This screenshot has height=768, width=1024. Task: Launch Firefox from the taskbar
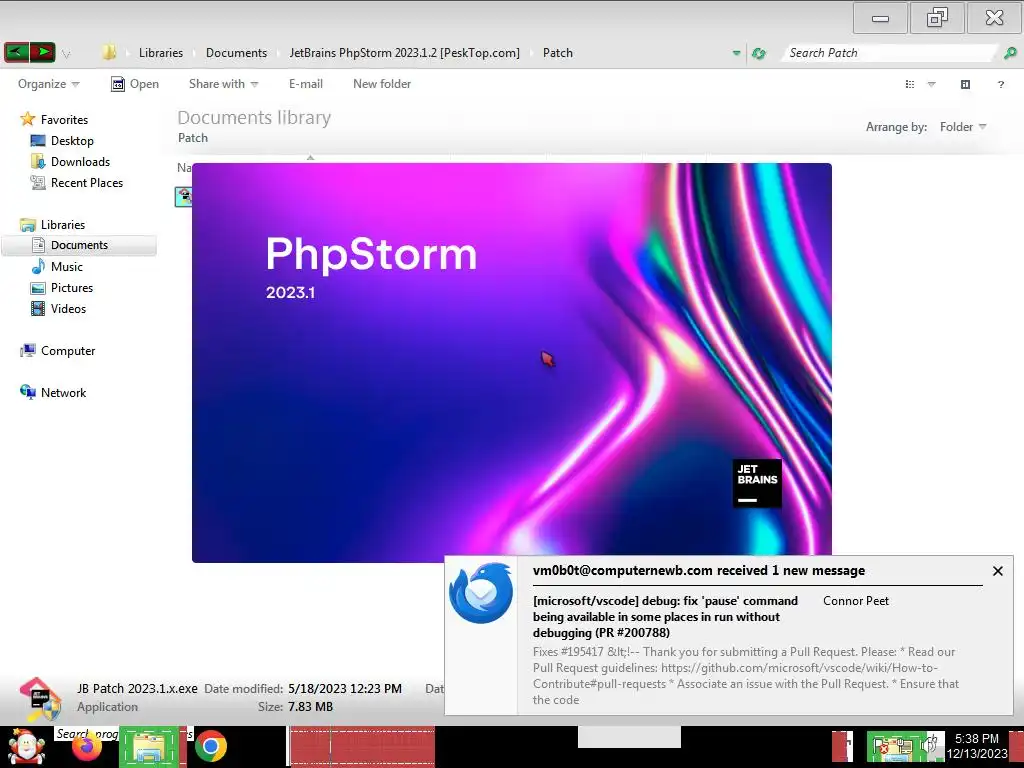87,748
